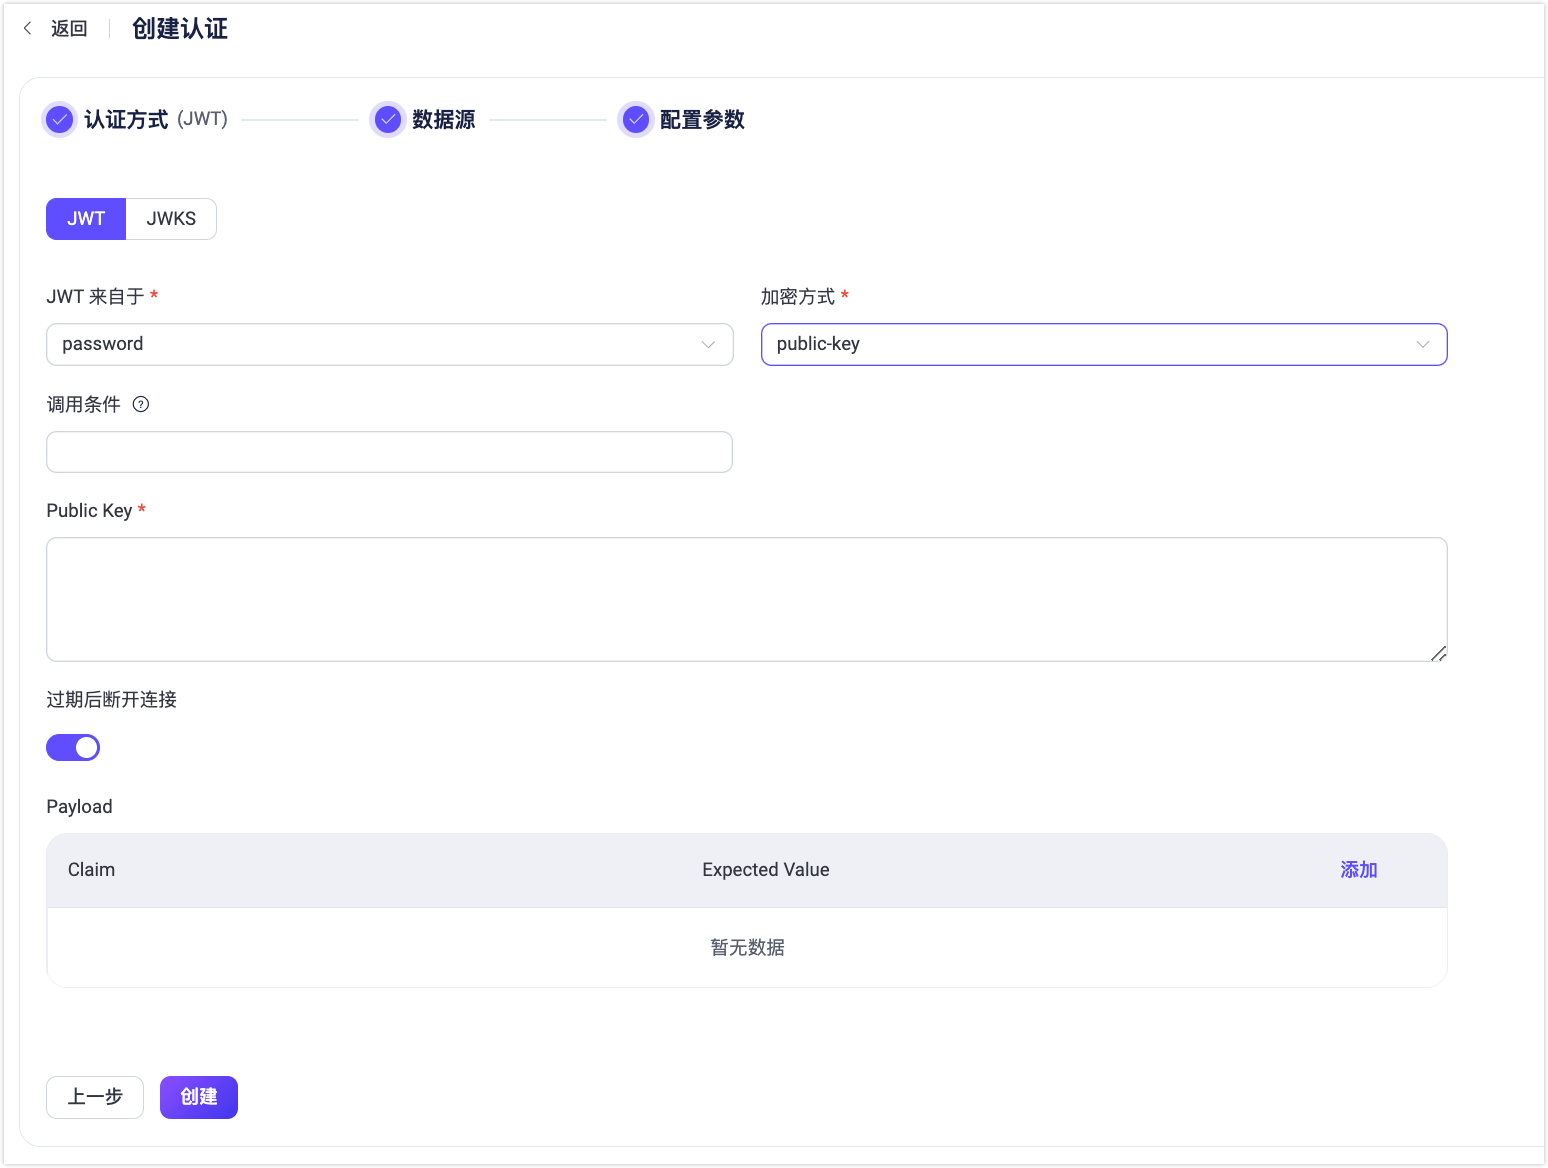
Task: Click the 返回 back link
Action: click(69, 28)
